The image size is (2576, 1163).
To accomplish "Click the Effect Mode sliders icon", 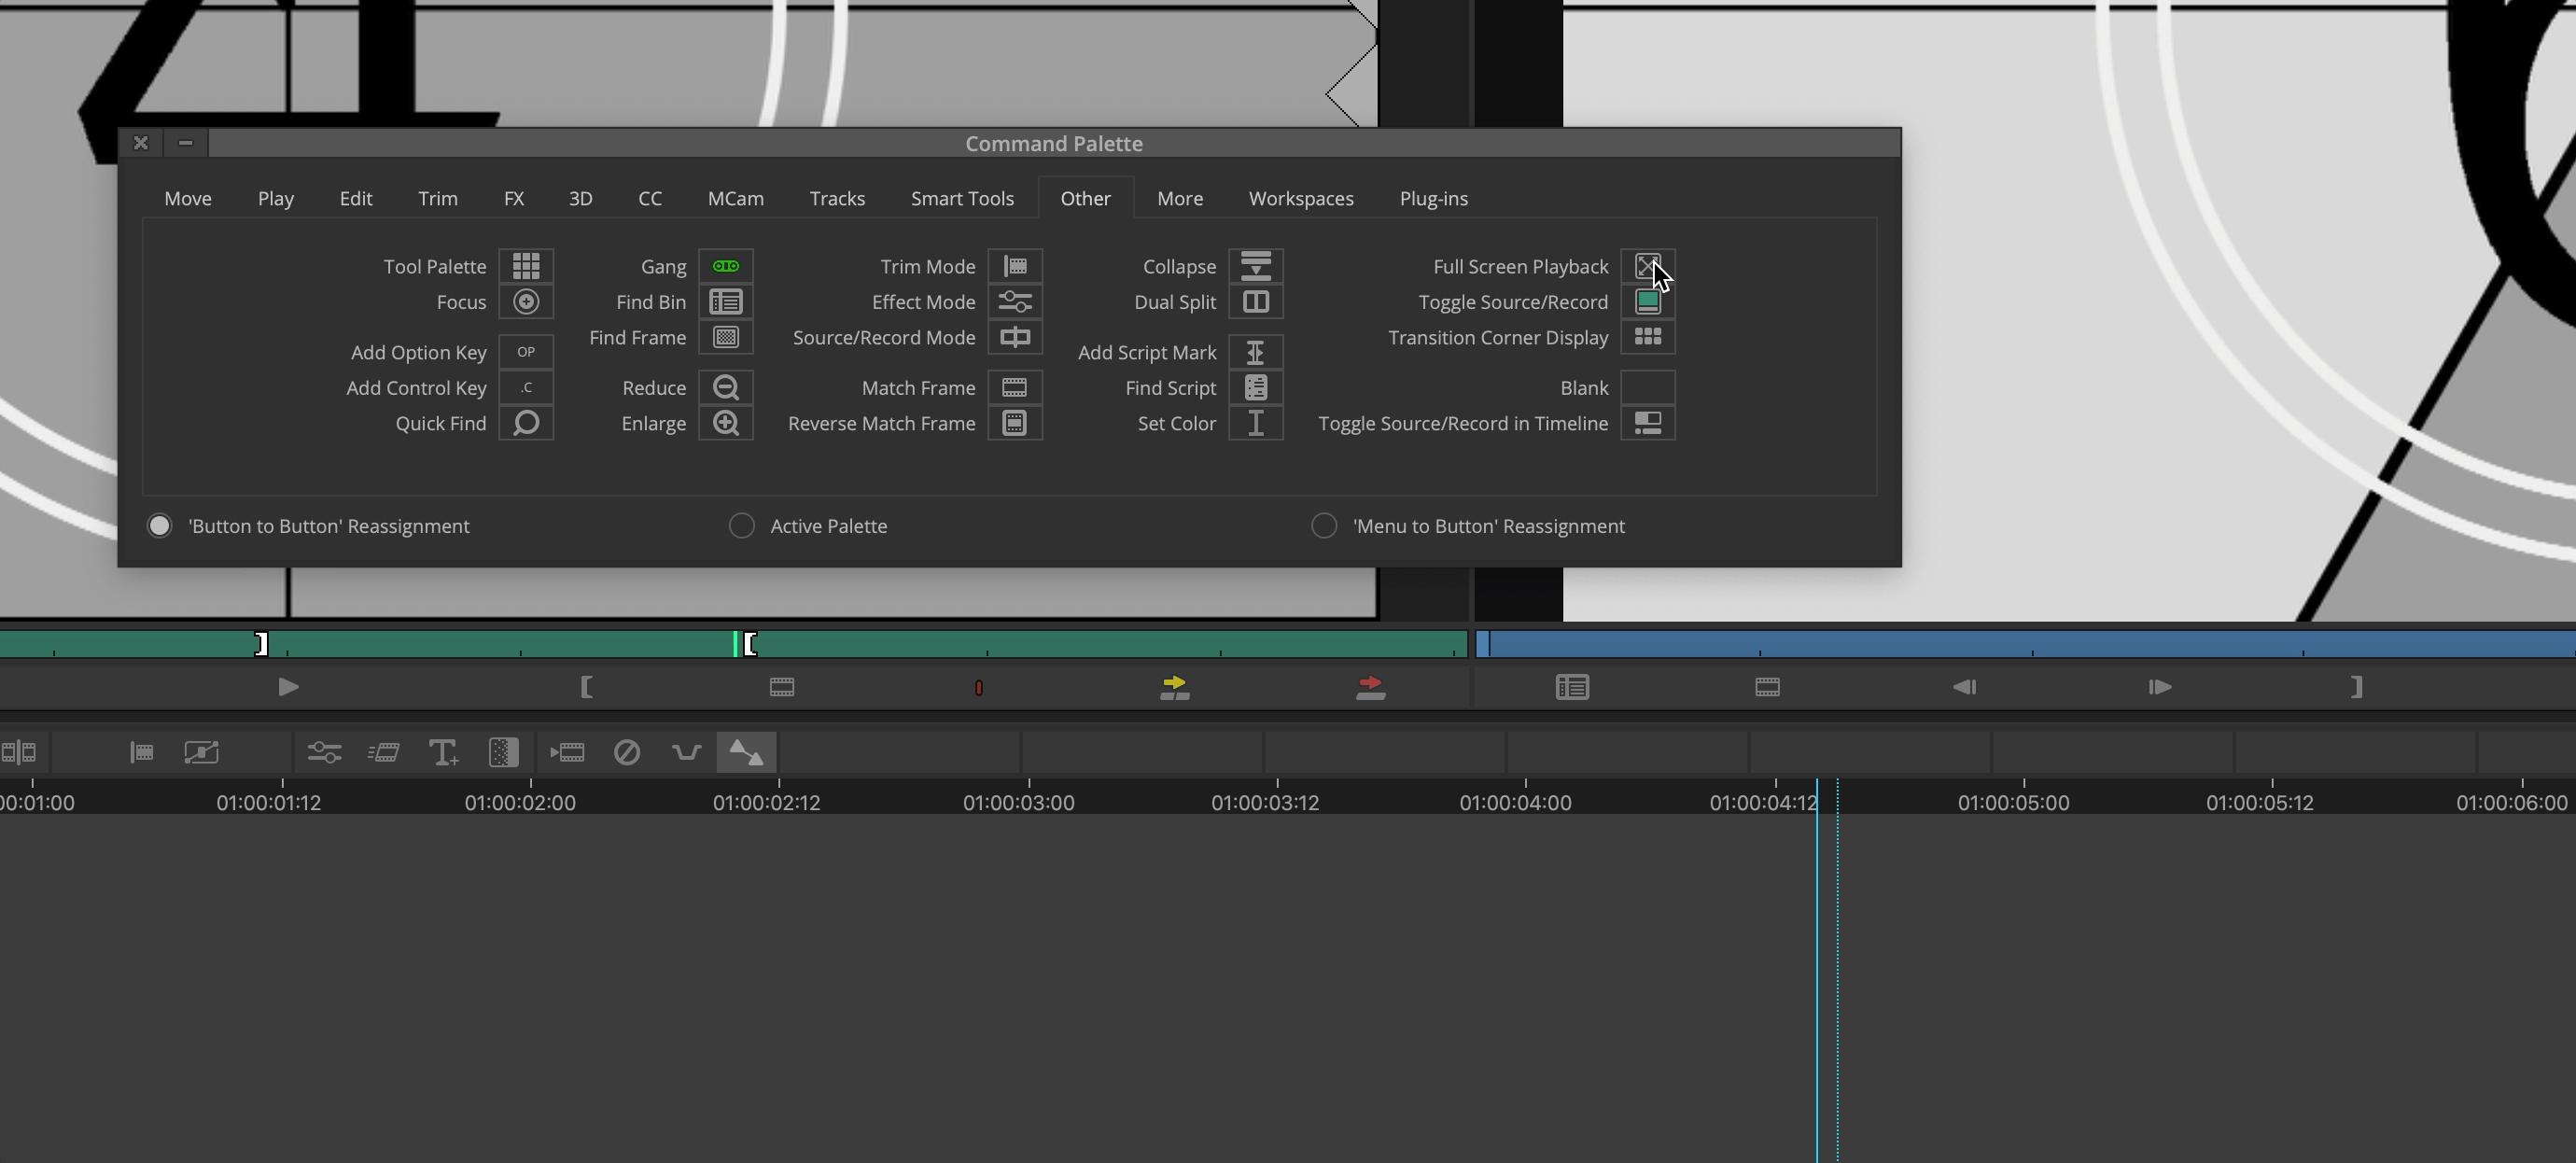I will [x=1015, y=302].
